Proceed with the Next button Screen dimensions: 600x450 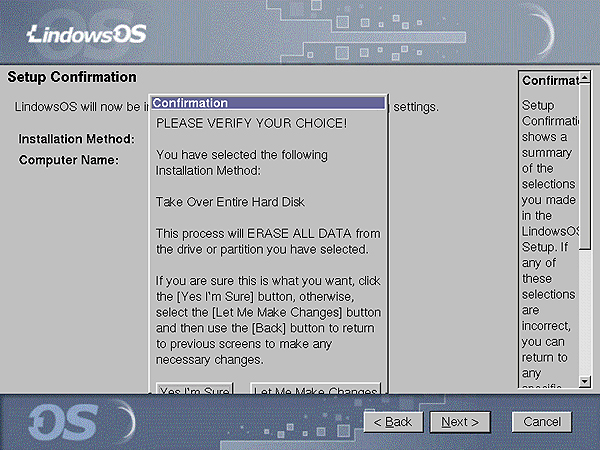point(460,422)
